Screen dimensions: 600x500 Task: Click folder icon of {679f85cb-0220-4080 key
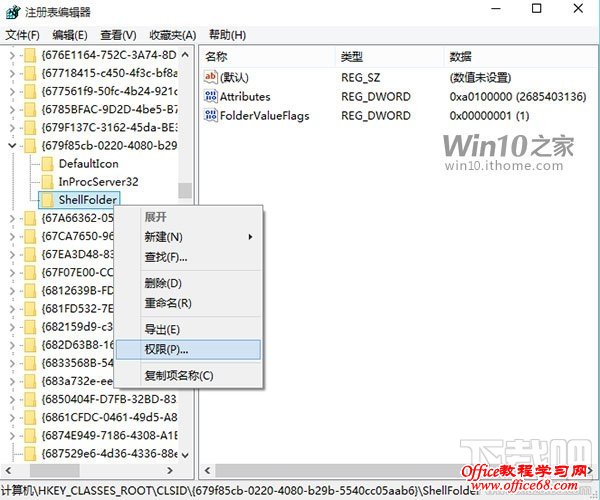(x=30, y=146)
